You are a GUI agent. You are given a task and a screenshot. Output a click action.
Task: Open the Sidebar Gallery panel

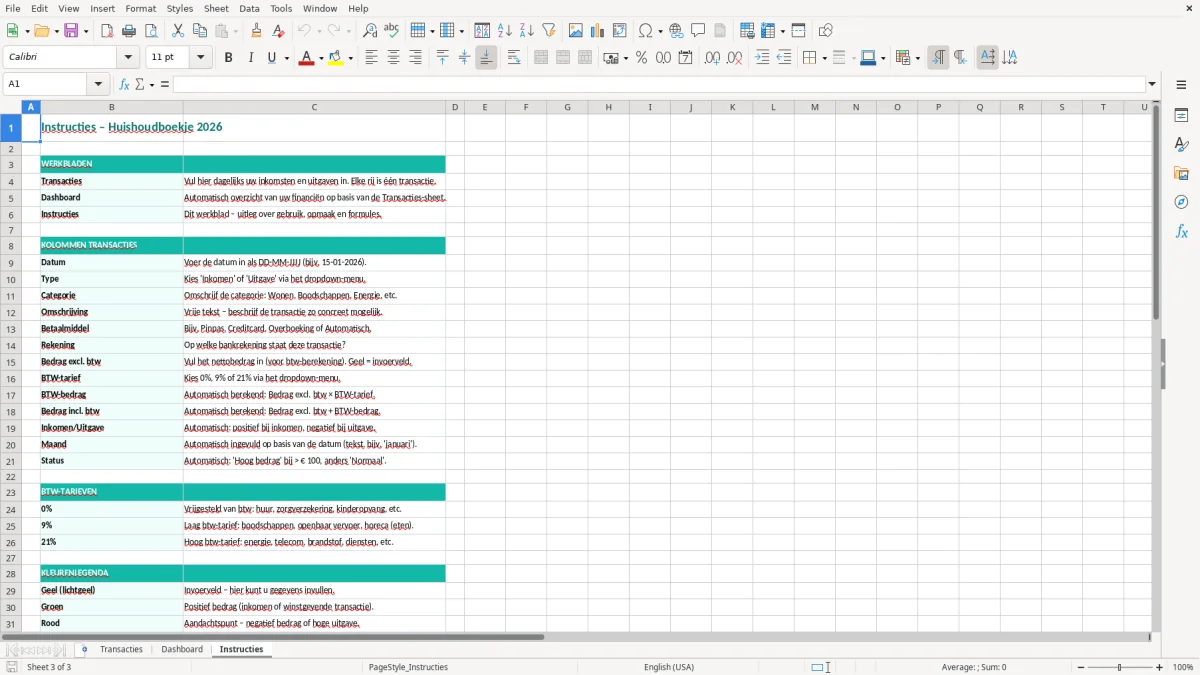(x=1181, y=173)
